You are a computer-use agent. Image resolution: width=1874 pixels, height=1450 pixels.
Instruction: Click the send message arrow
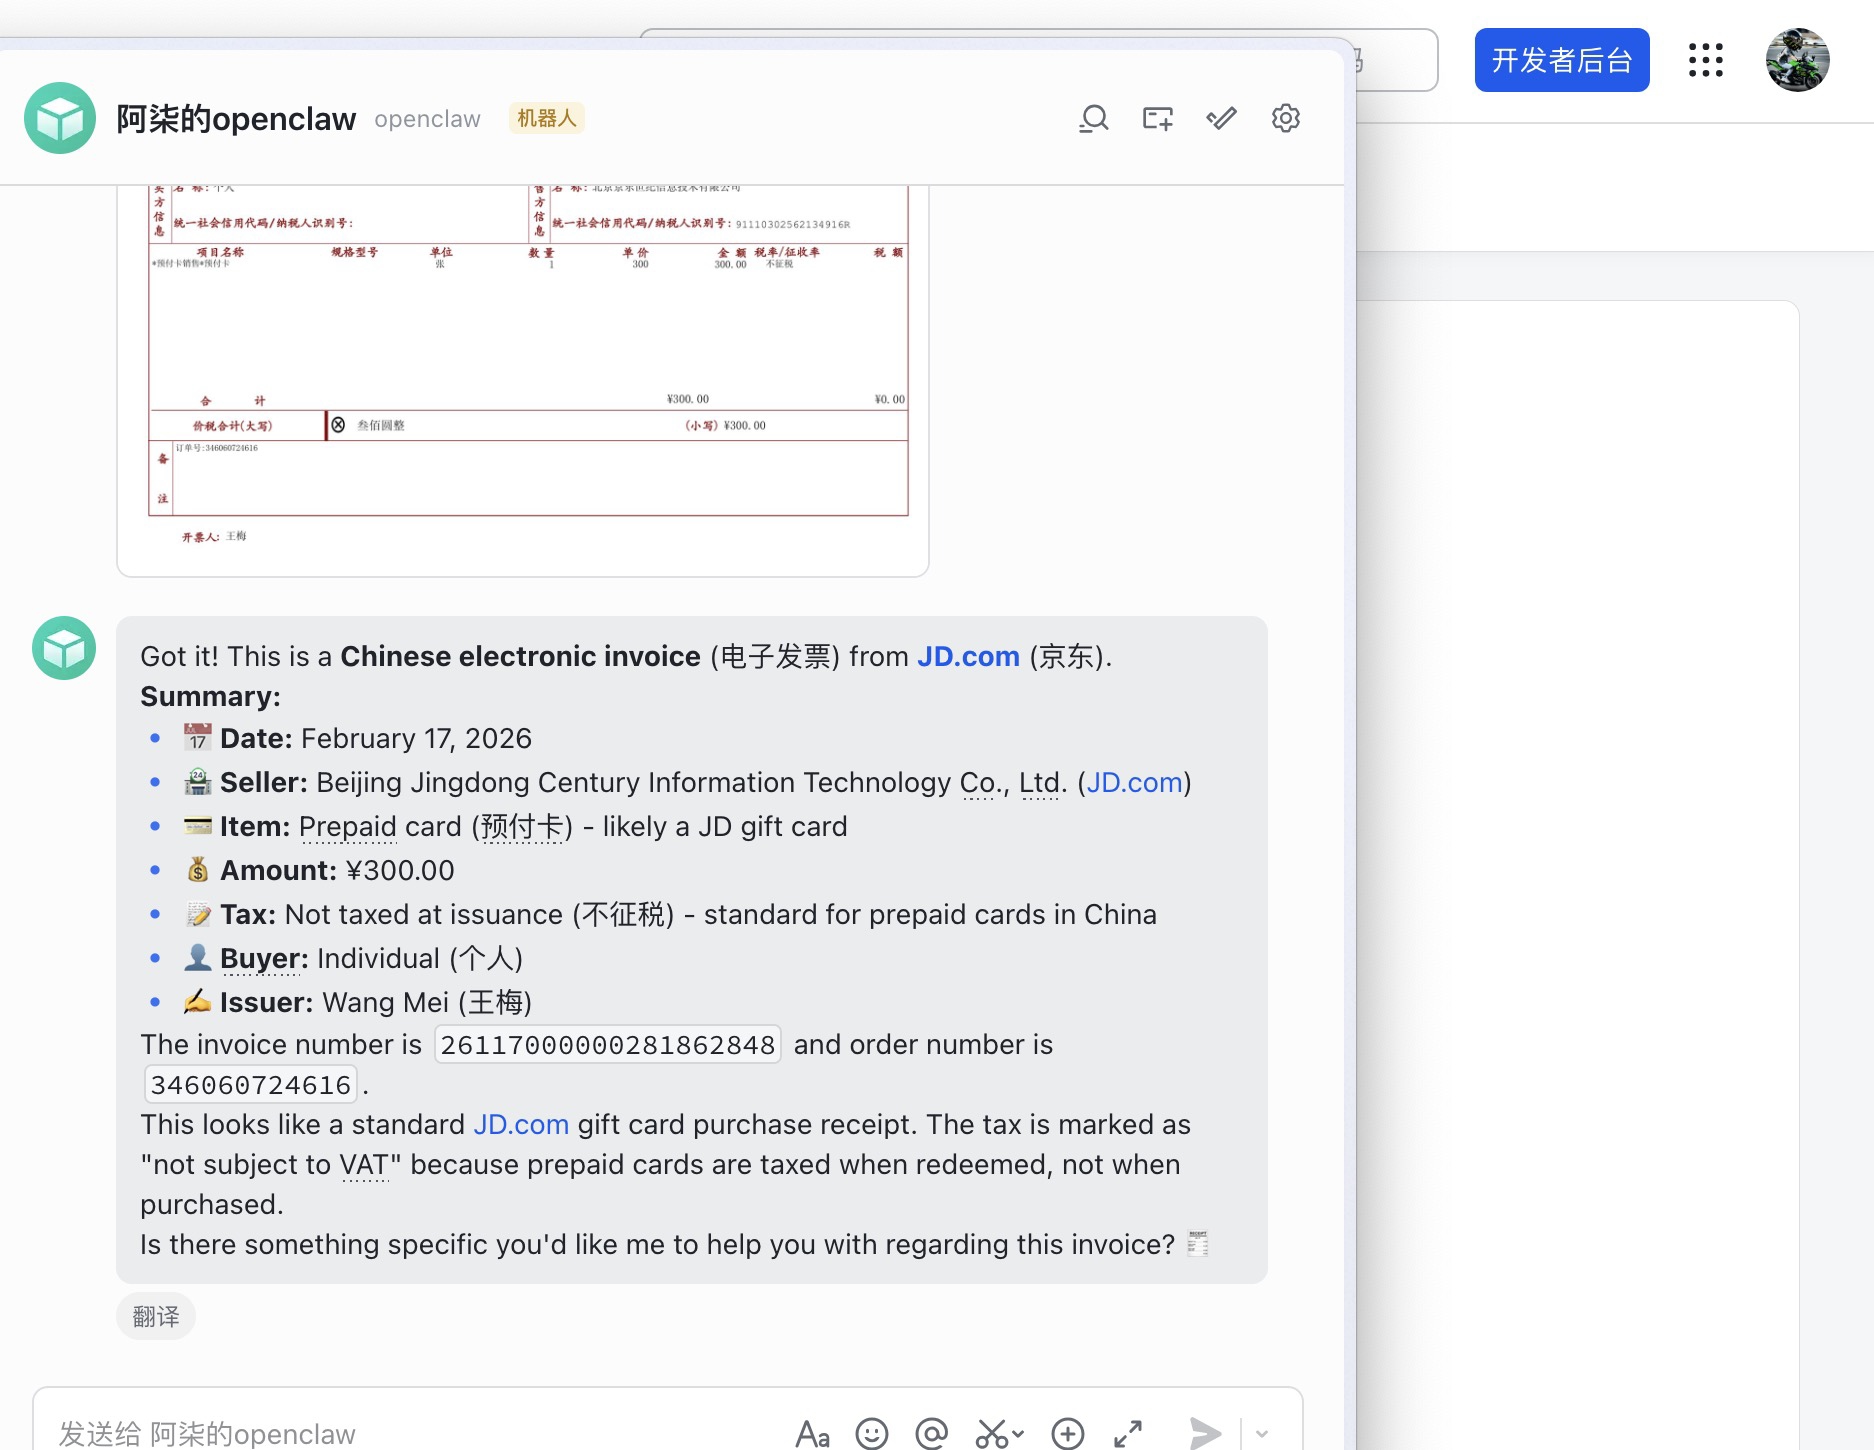coord(1205,1434)
